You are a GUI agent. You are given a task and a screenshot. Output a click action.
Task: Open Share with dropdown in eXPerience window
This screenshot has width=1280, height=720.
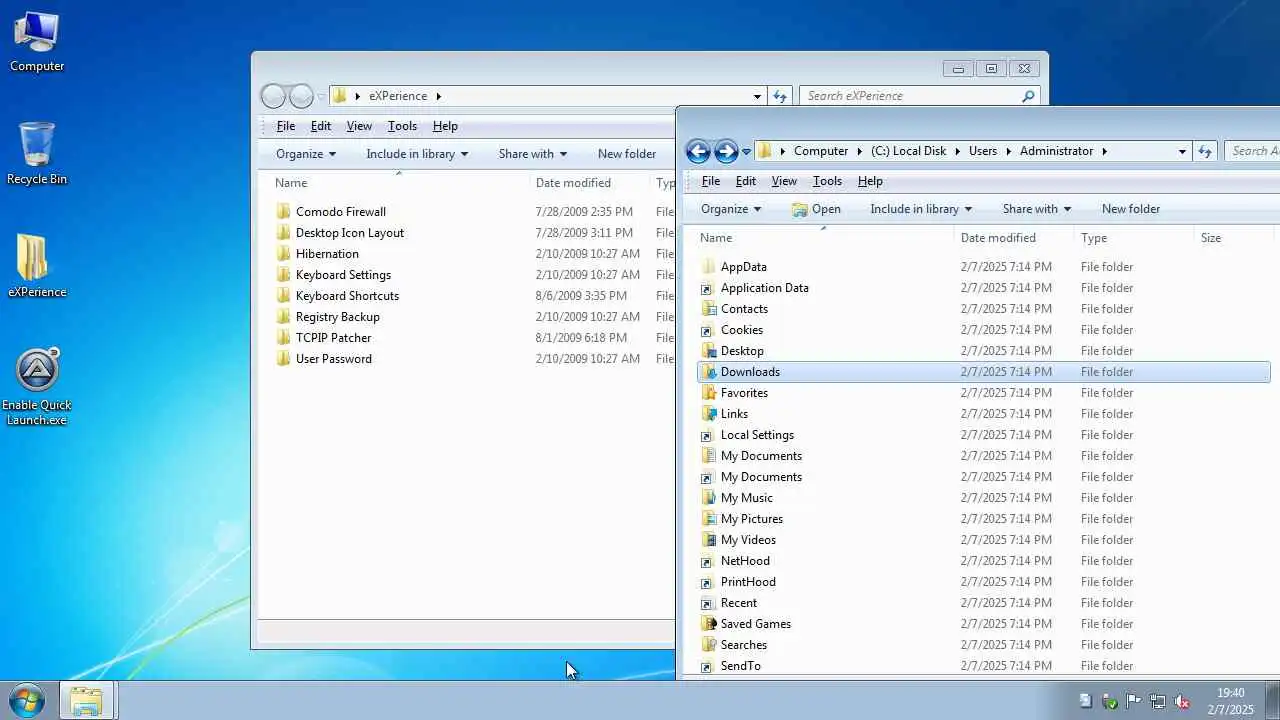click(533, 154)
